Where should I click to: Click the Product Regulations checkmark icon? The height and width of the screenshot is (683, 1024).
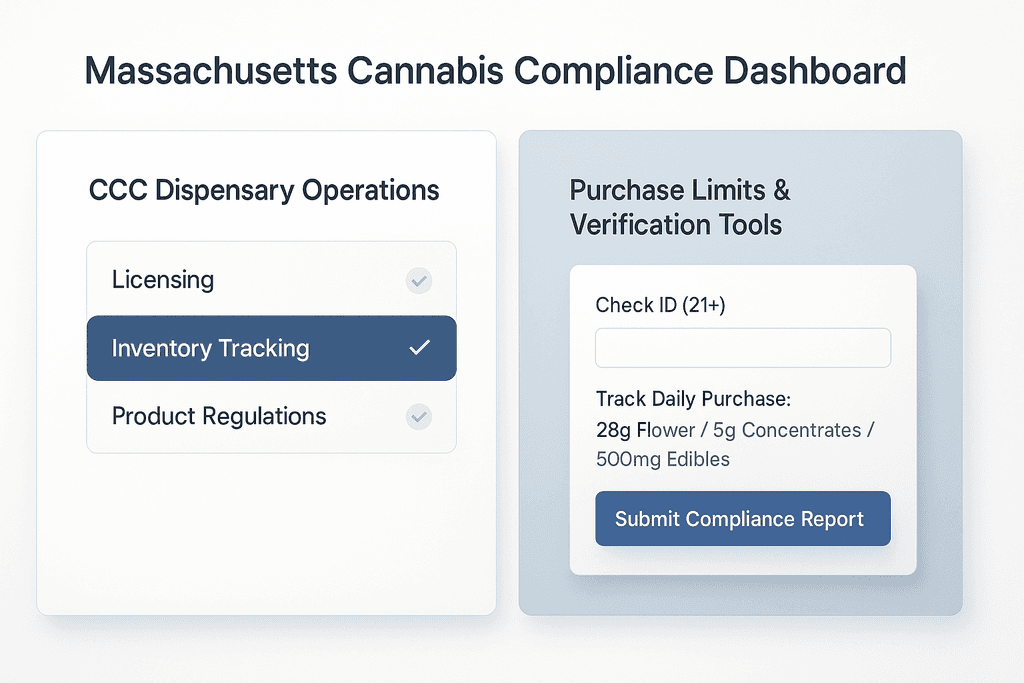click(419, 416)
